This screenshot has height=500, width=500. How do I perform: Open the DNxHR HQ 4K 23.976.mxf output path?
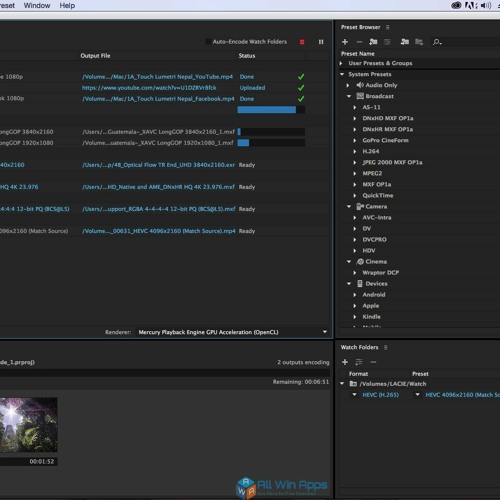click(x=158, y=187)
